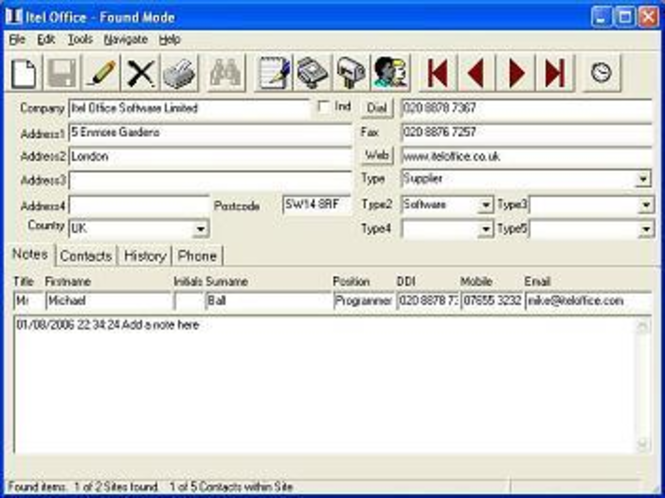665x498 pixels.
Task: Click the website address field
Action: 526,157
